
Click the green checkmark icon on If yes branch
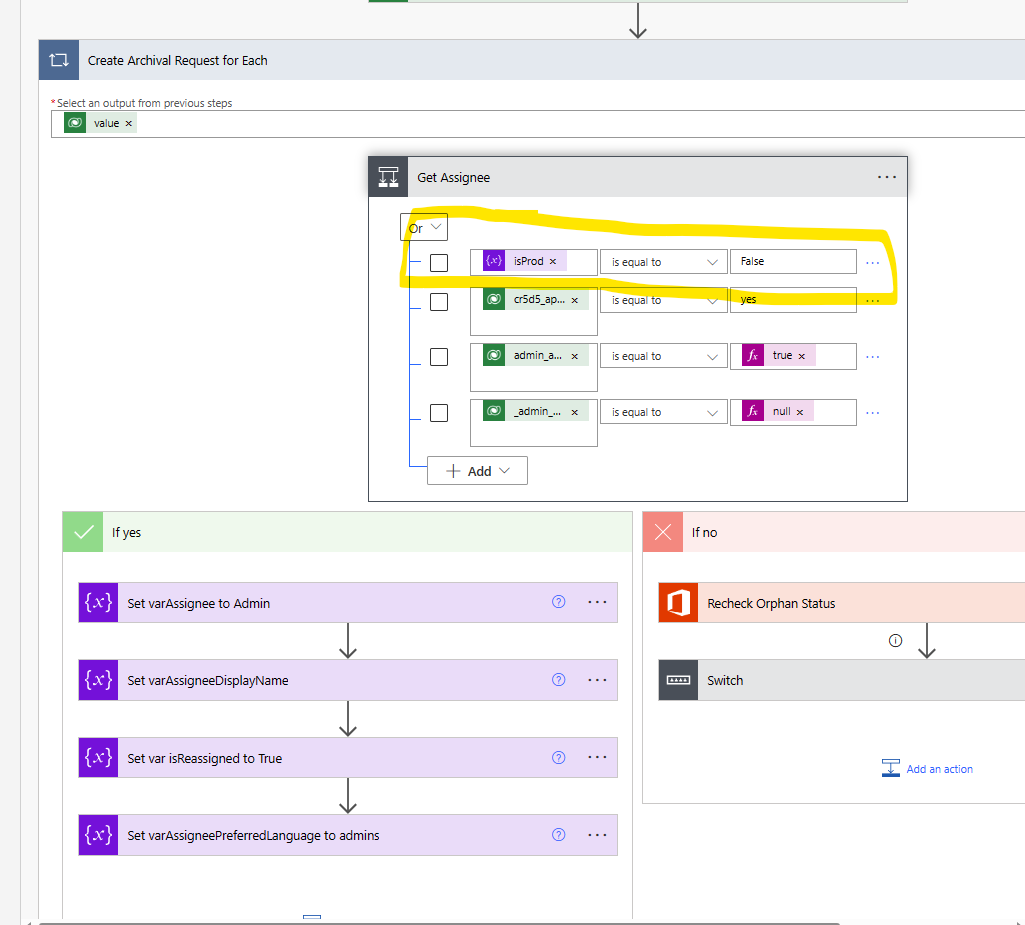click(83, 531)
